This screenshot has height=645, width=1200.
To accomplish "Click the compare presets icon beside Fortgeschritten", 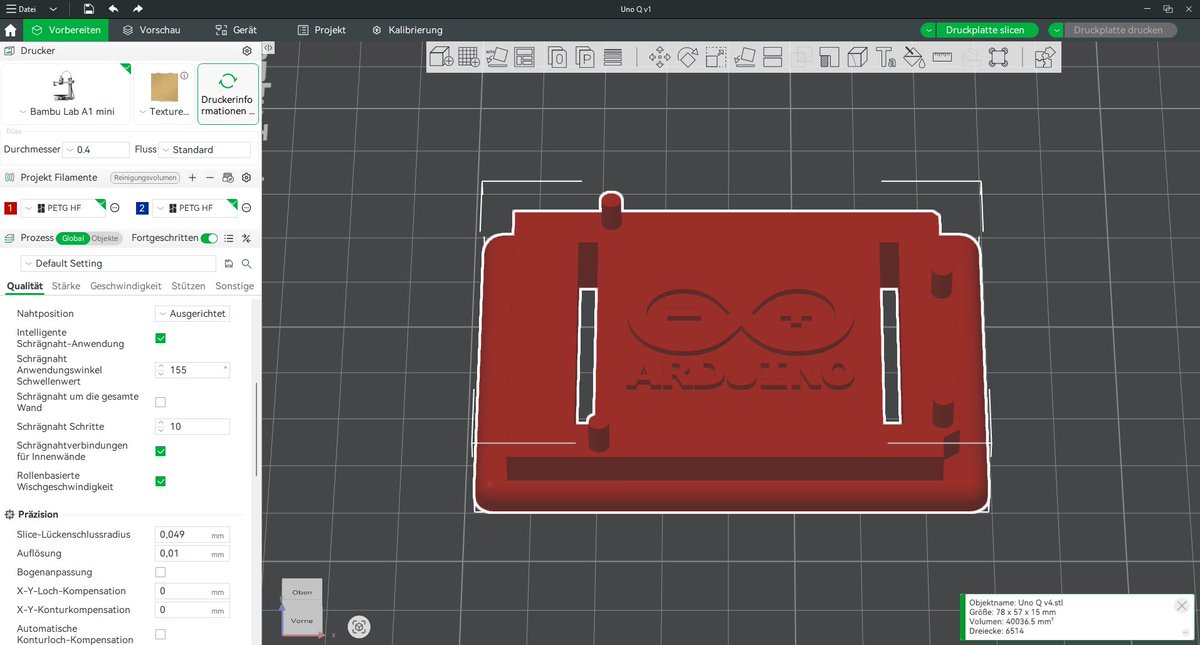I will coord(246,238).
